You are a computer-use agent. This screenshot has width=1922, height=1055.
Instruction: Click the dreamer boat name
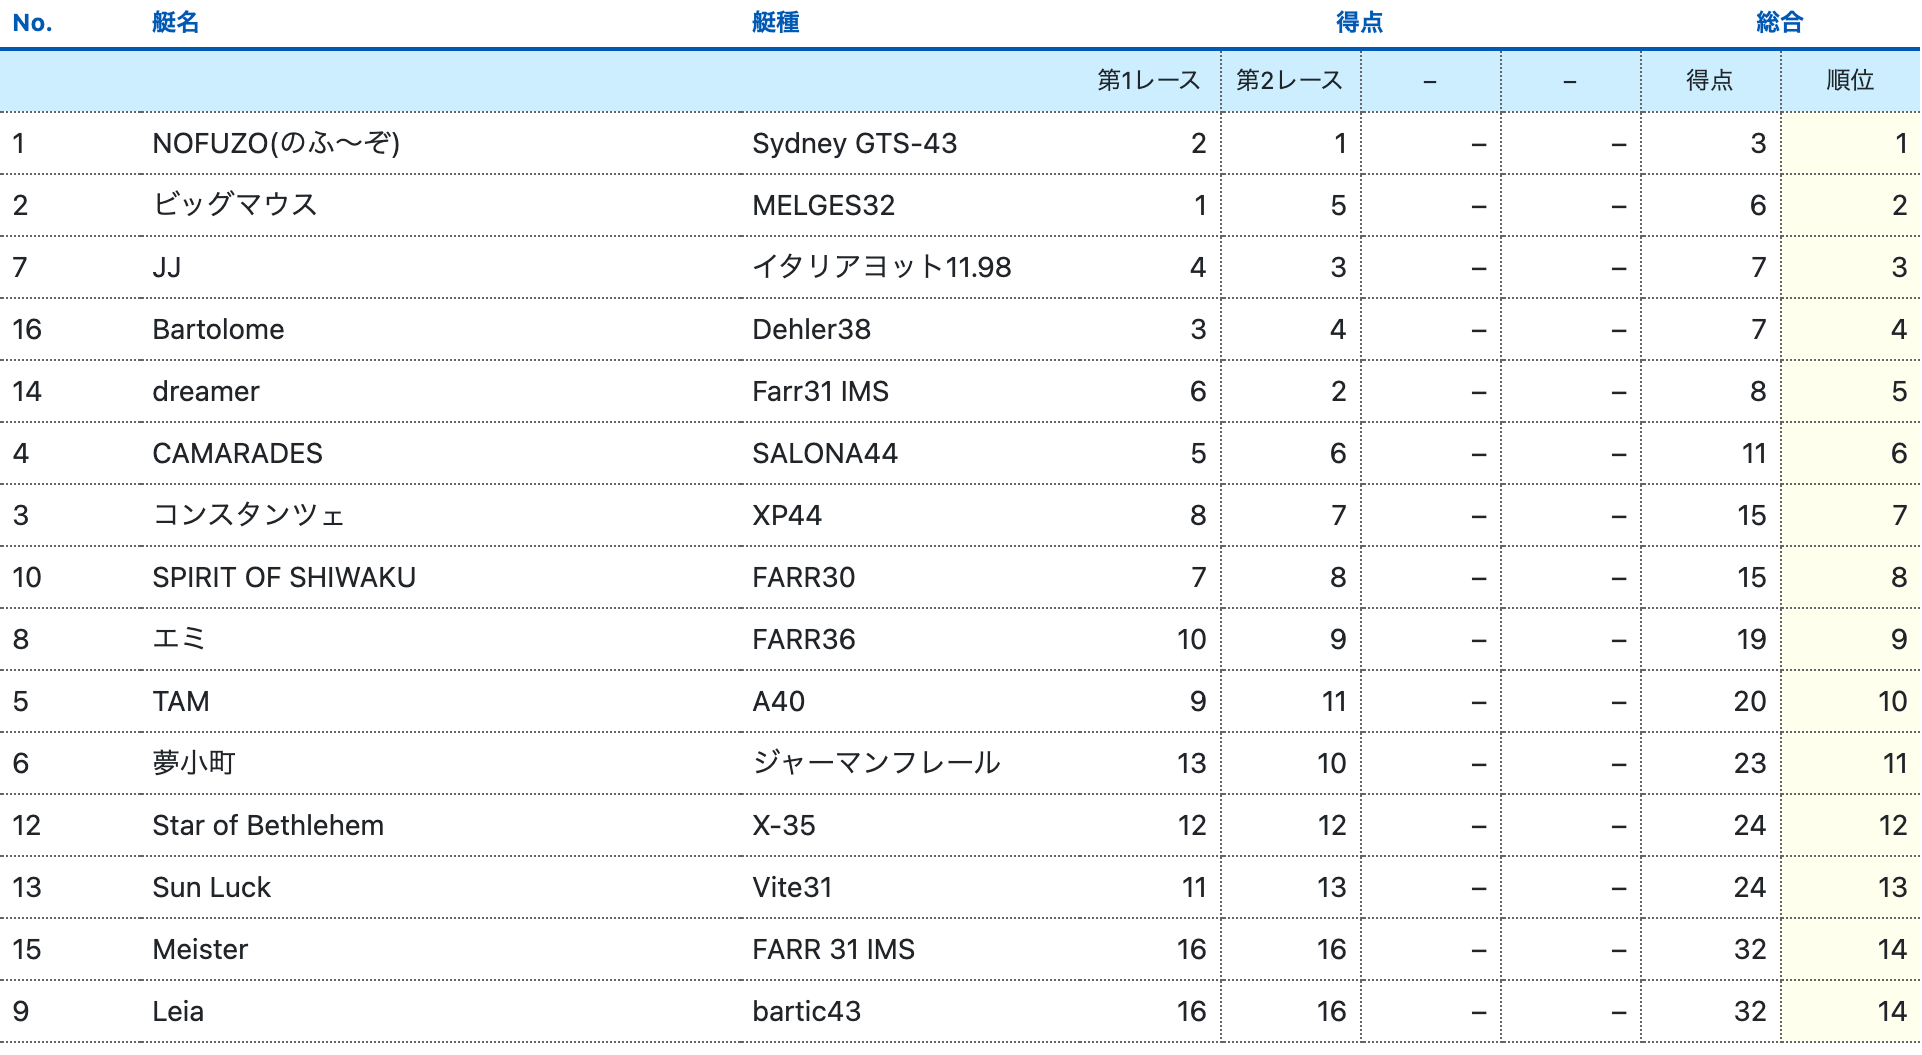[206, 391]
